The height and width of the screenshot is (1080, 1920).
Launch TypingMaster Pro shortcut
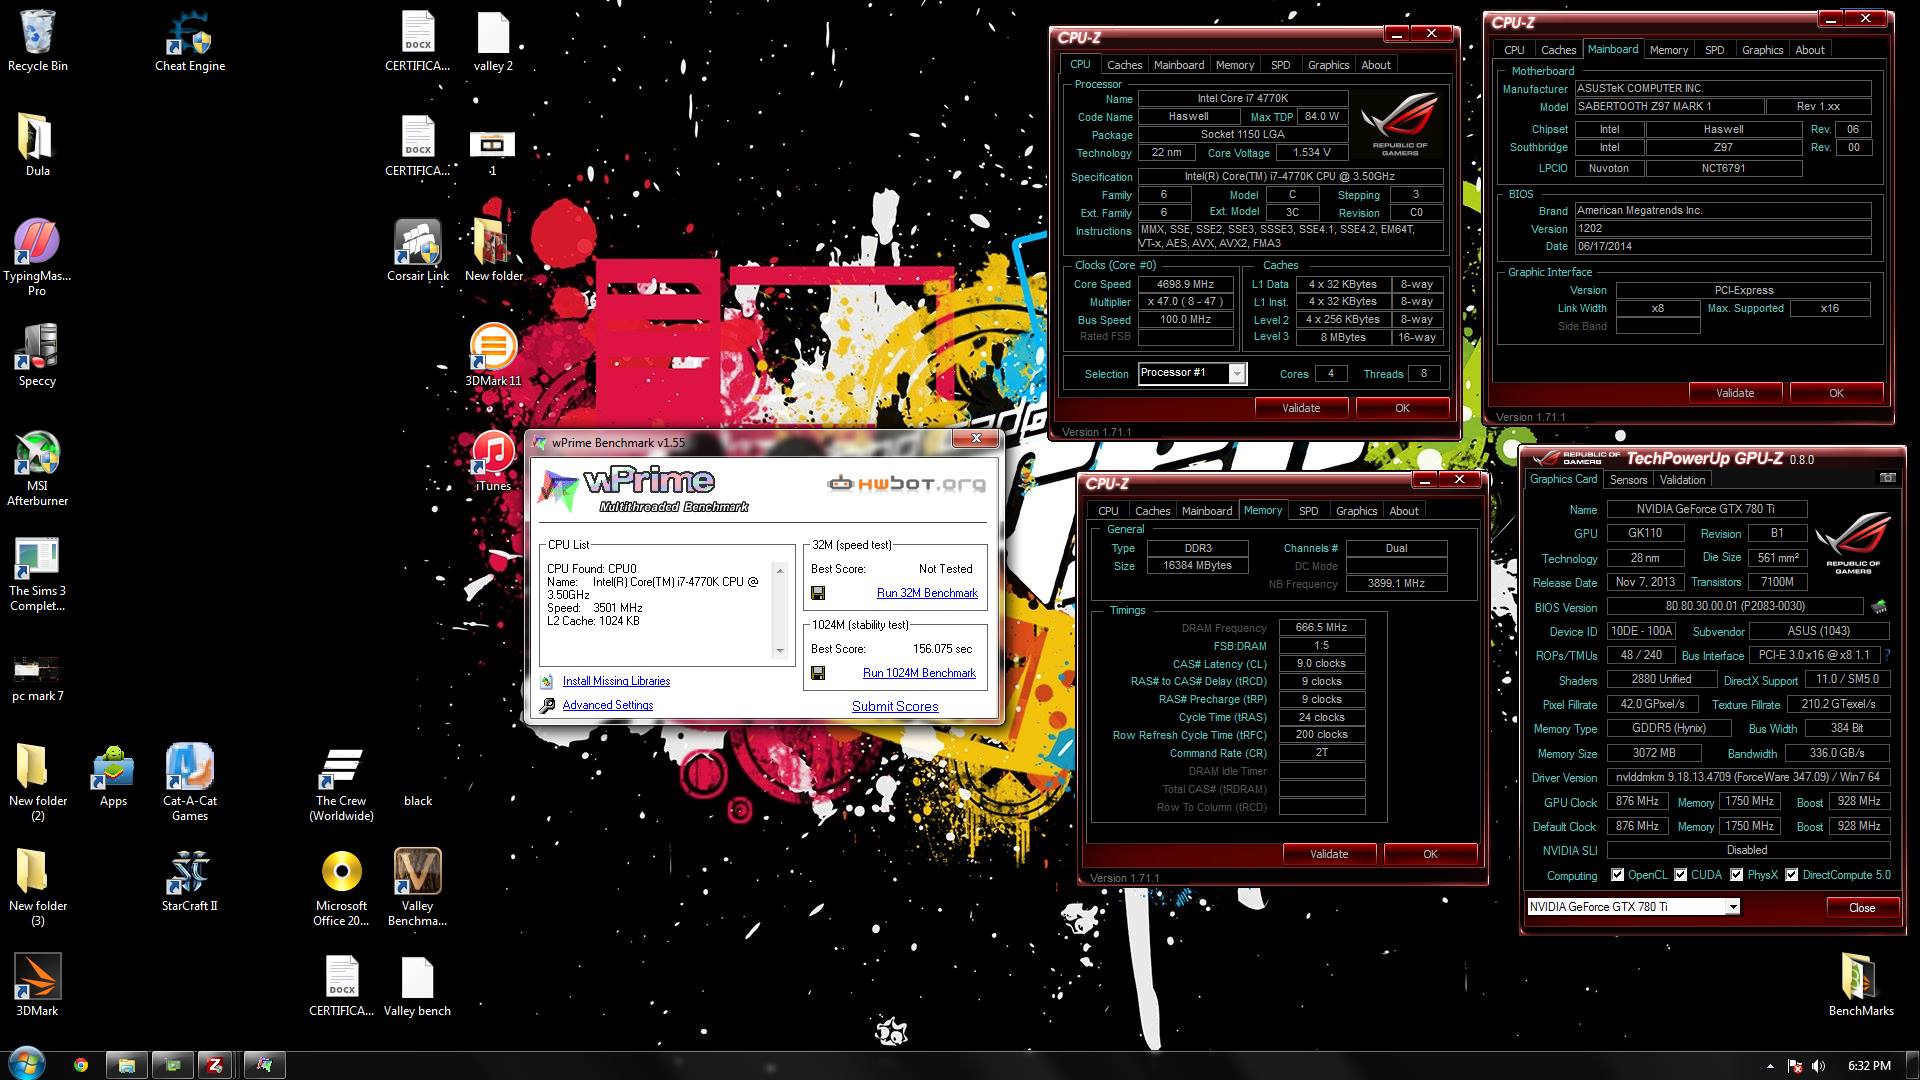pyautogui.click(x=37, y=257)
